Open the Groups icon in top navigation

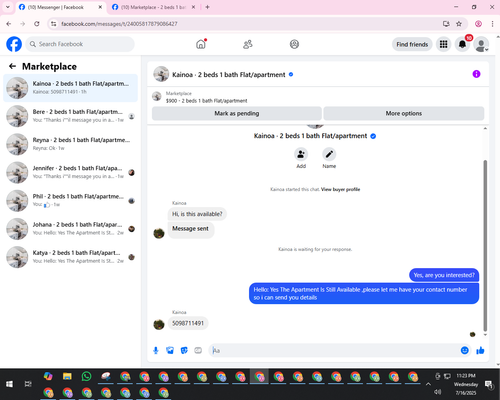(294, 44)
